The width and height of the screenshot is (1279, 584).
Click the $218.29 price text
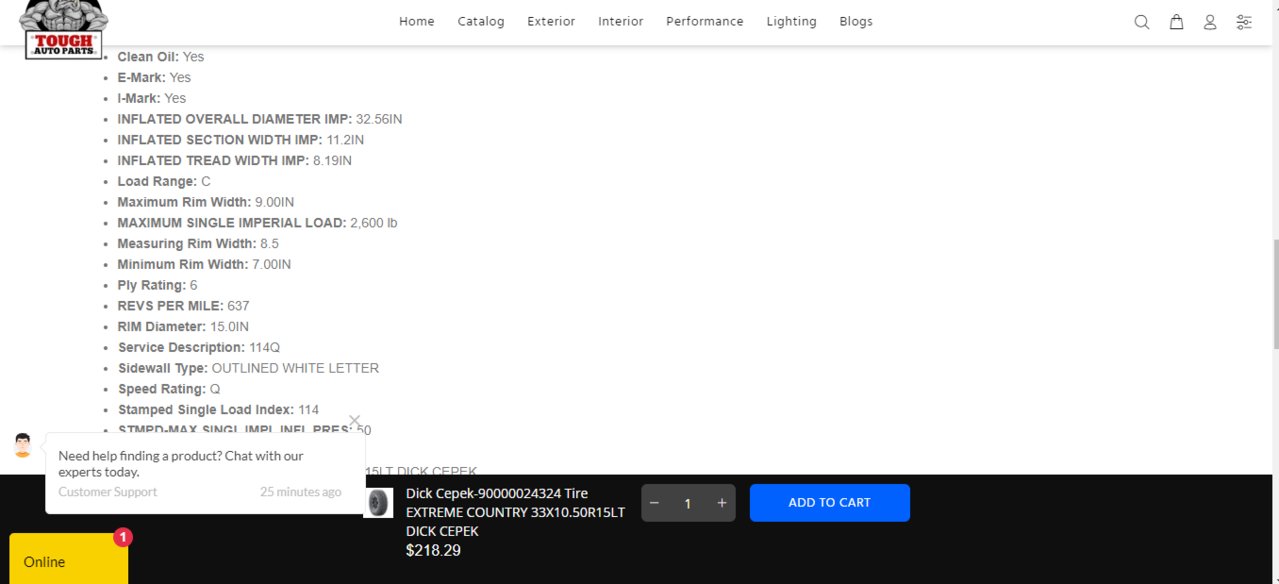433,550
